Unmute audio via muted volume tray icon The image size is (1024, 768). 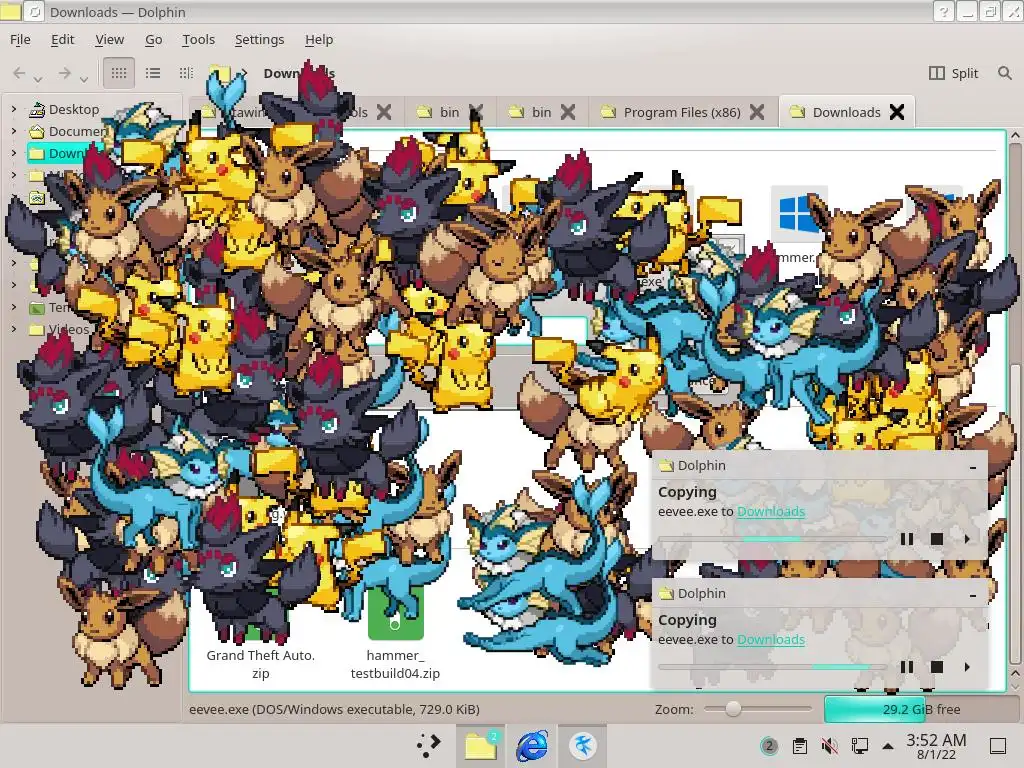coord(829,746)
